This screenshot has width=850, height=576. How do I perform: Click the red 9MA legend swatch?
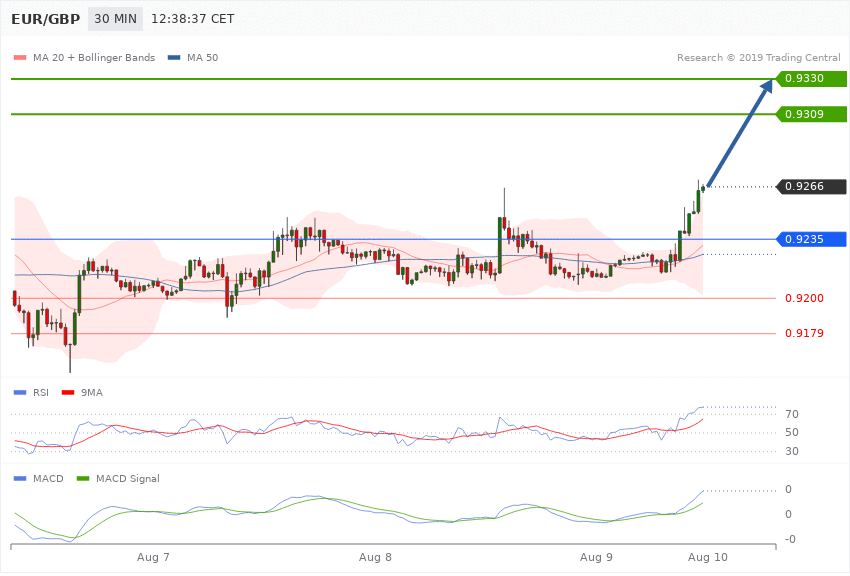click(x=68, y=392)
